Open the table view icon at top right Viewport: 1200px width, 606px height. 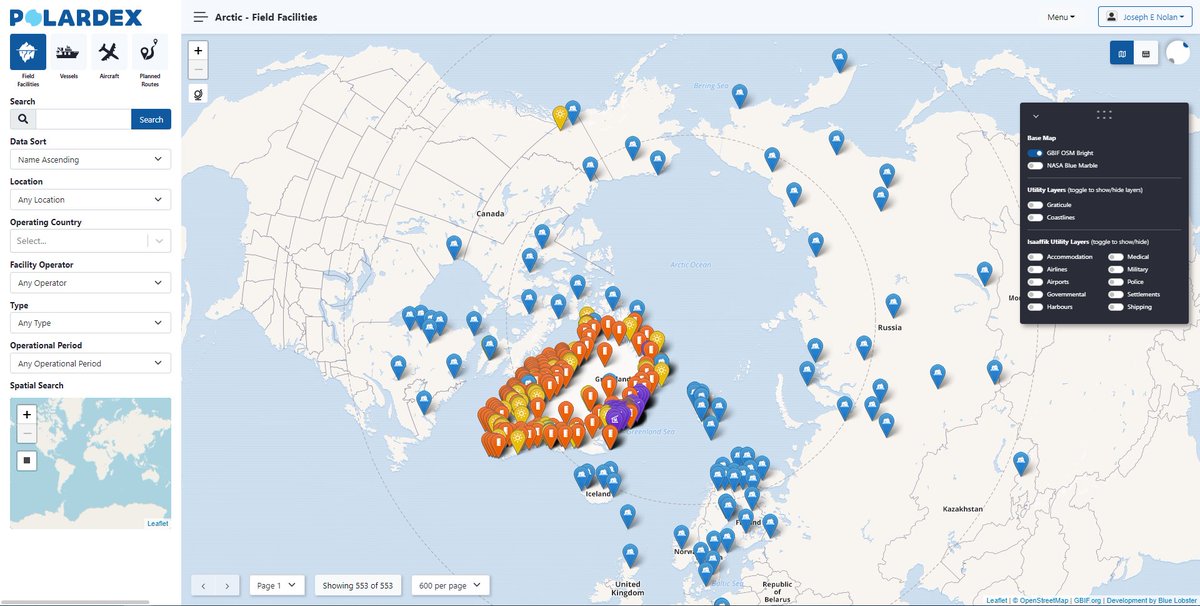1147,52
